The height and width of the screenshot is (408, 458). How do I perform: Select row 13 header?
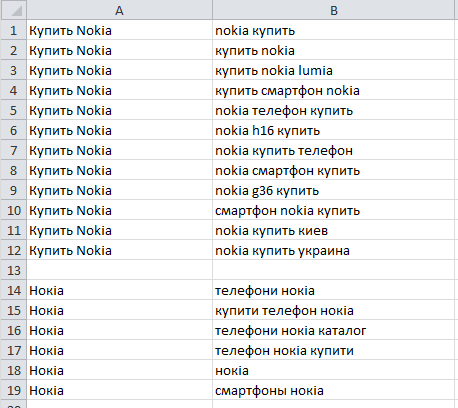click(13, 270)
